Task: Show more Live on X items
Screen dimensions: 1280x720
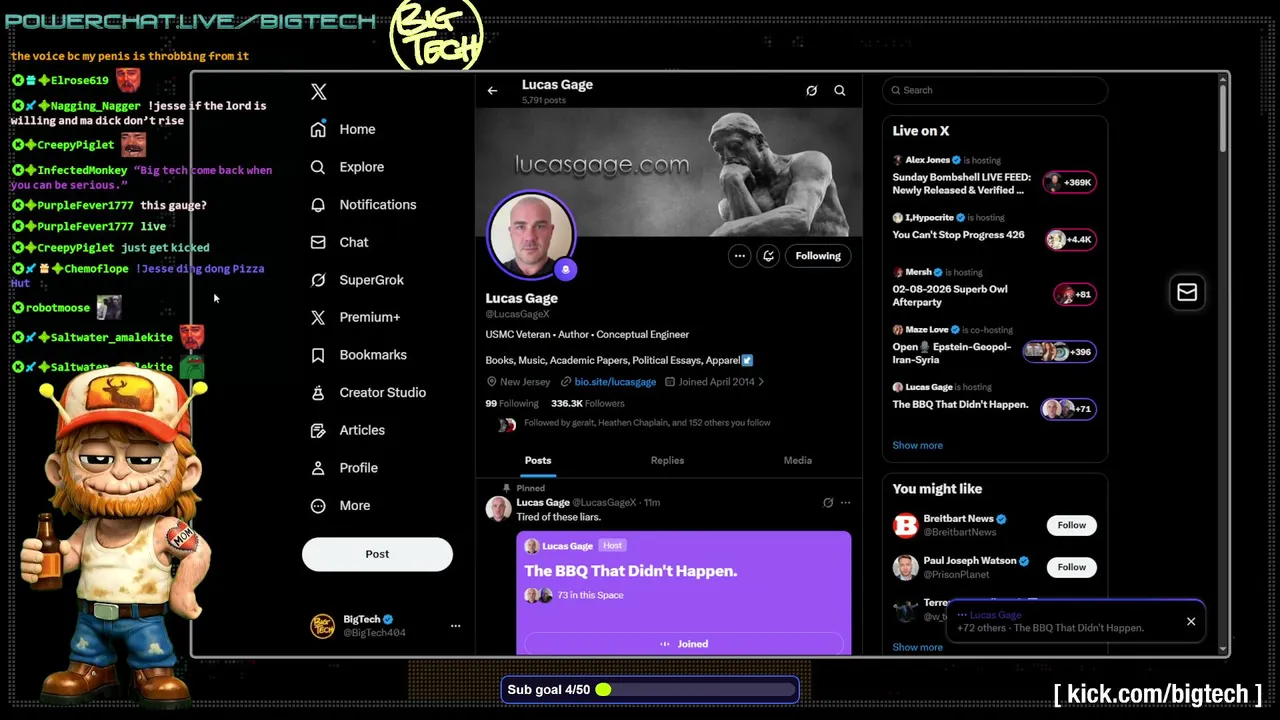Action: pyautogui.click(x=917, y=446)
